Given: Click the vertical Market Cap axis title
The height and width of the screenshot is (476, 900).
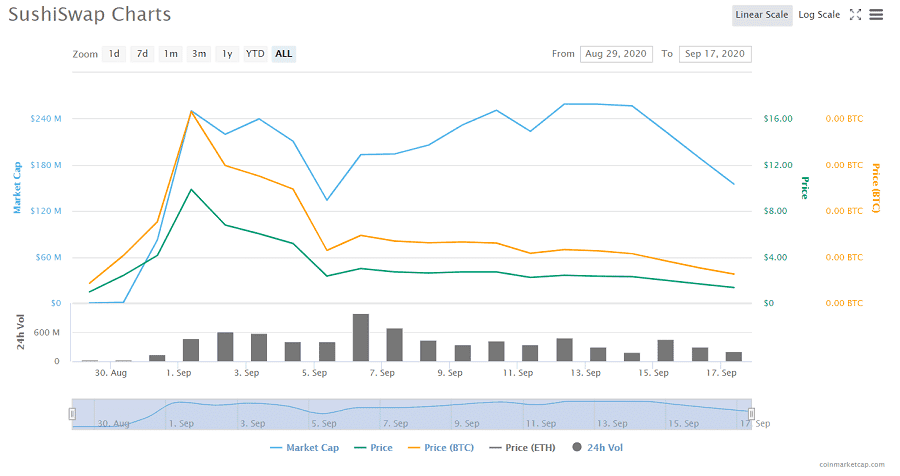Looking at the screenshot, I should 17,188.
